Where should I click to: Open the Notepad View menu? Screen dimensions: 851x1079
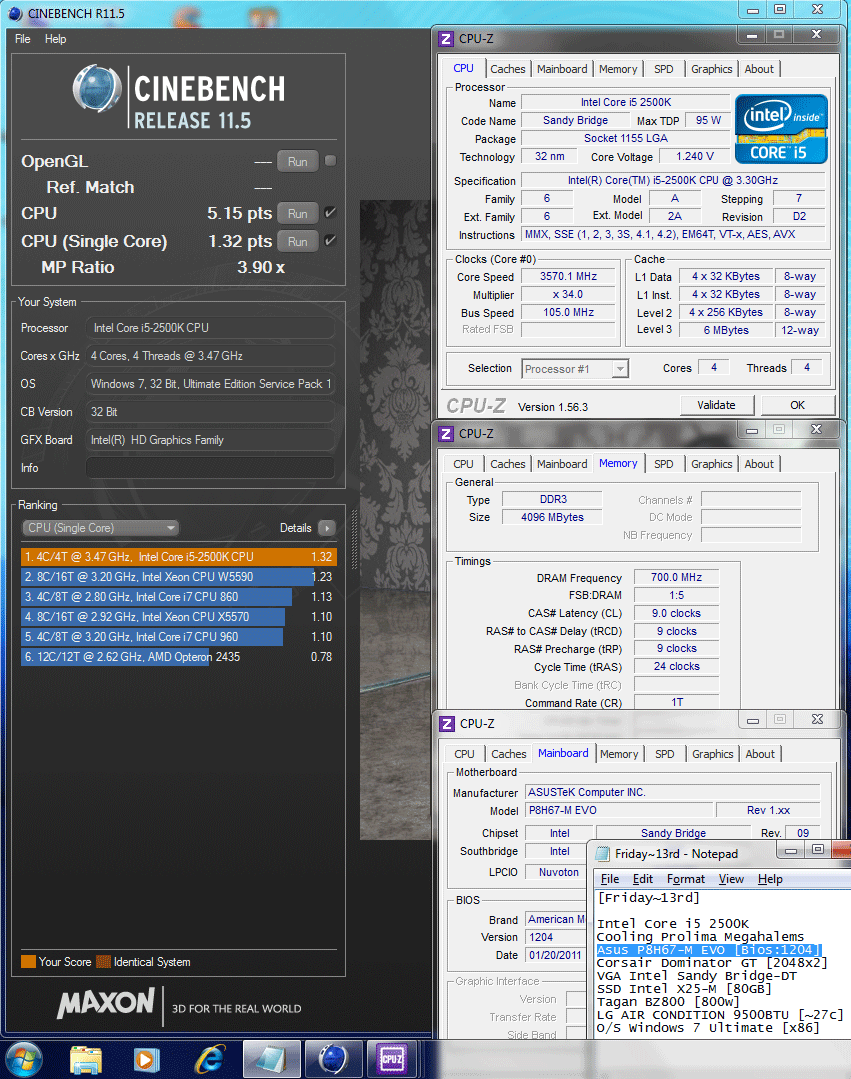pos(731,879)
